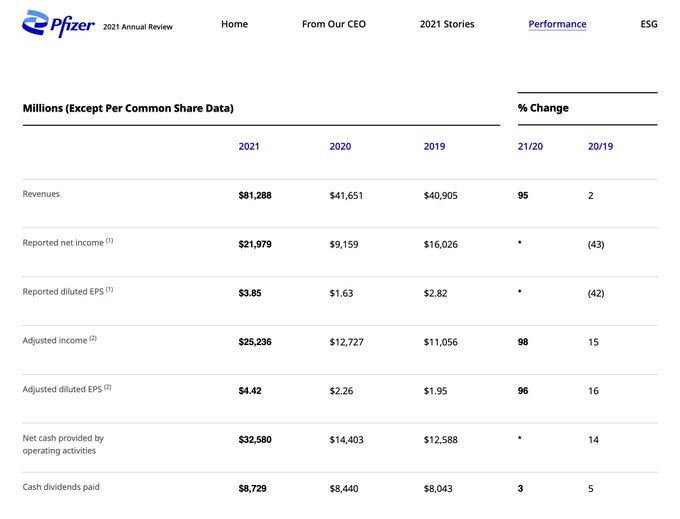Click the Cash dividends paid row label
The height and width of the screenshot is (519, 680).
pyautogui.click(x=61, y=487)
